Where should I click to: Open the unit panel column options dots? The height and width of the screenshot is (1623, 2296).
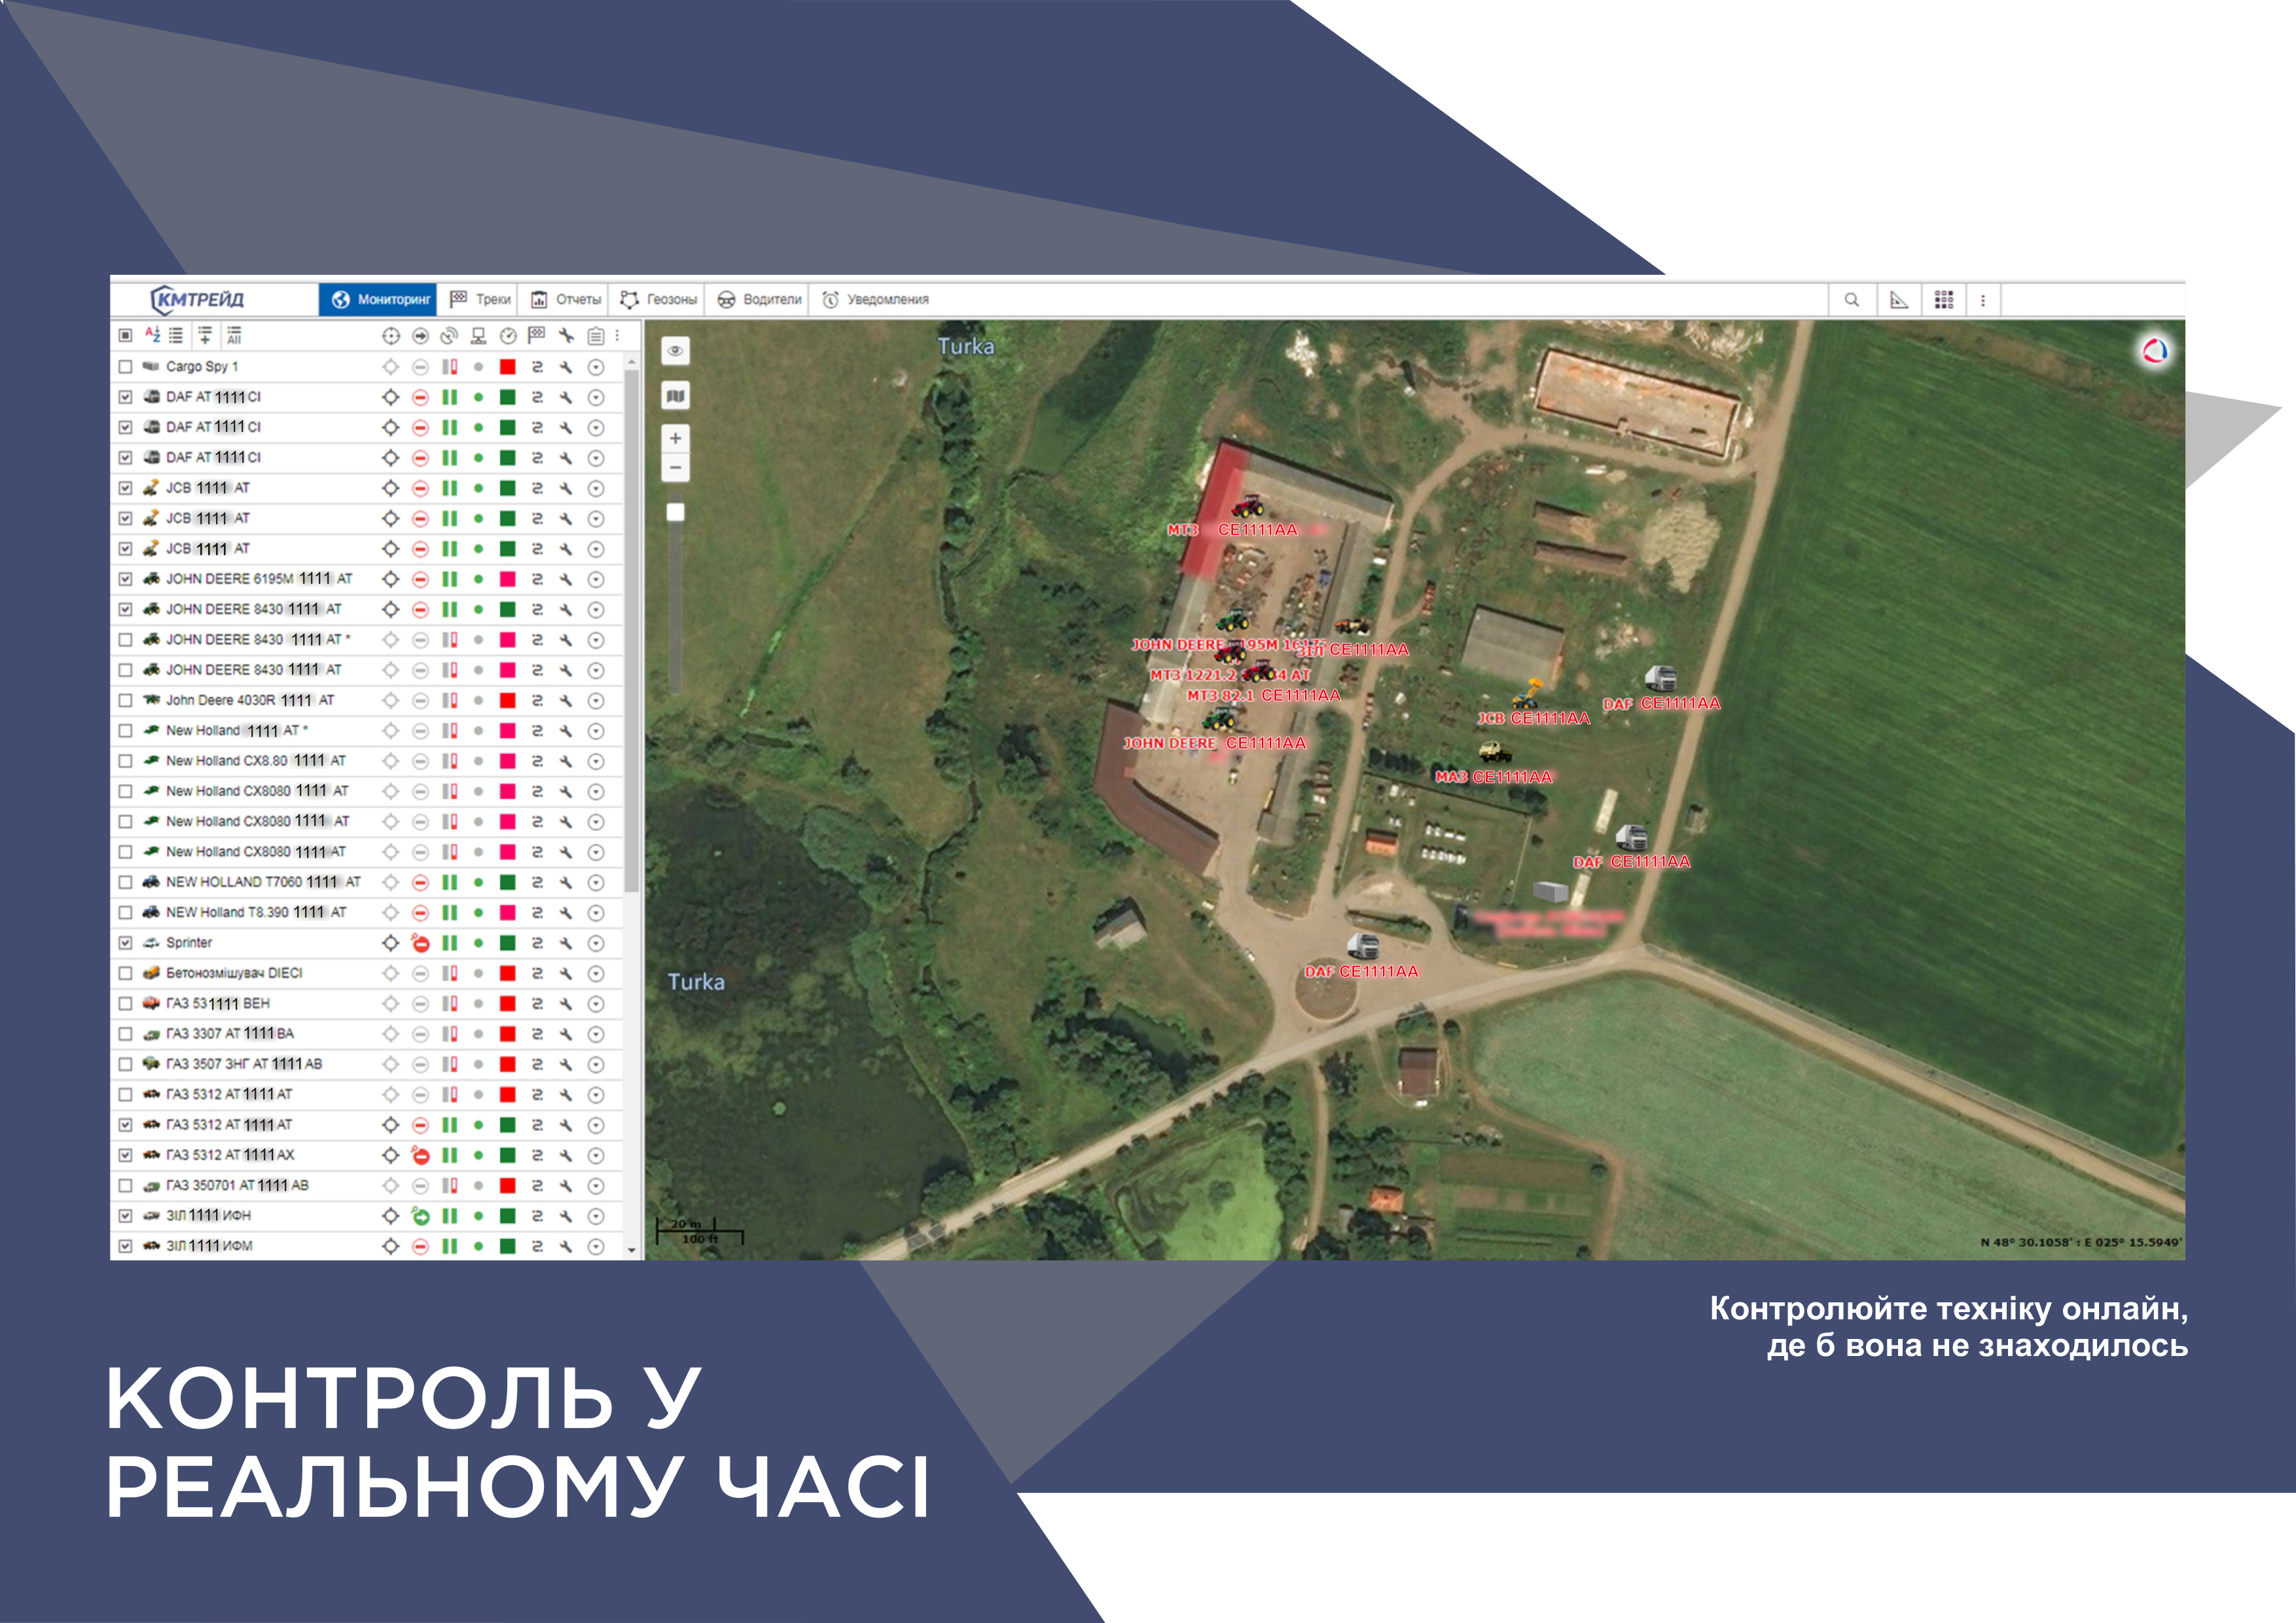pos(617,336)
